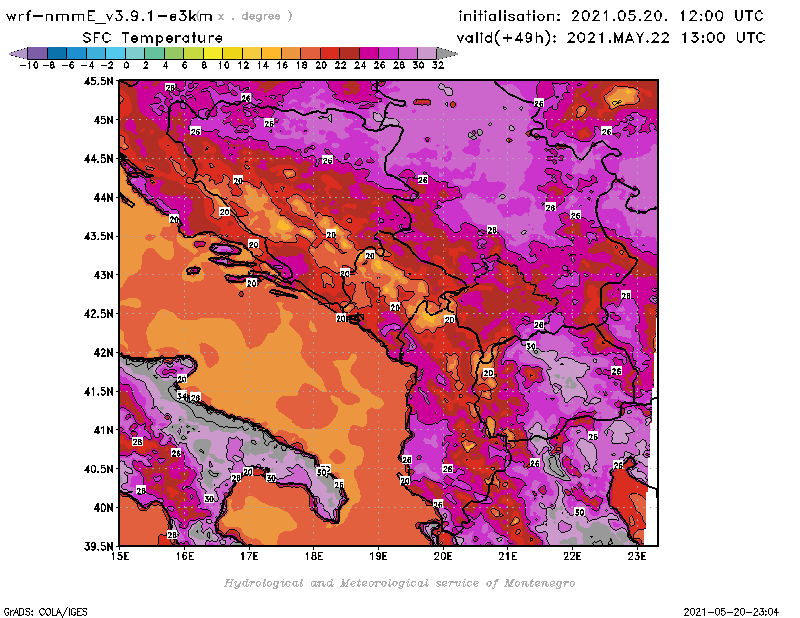This screenshot has height=618, width=800.
Task: Click the 'SFC Temperature' title
Action: point(153,38)
